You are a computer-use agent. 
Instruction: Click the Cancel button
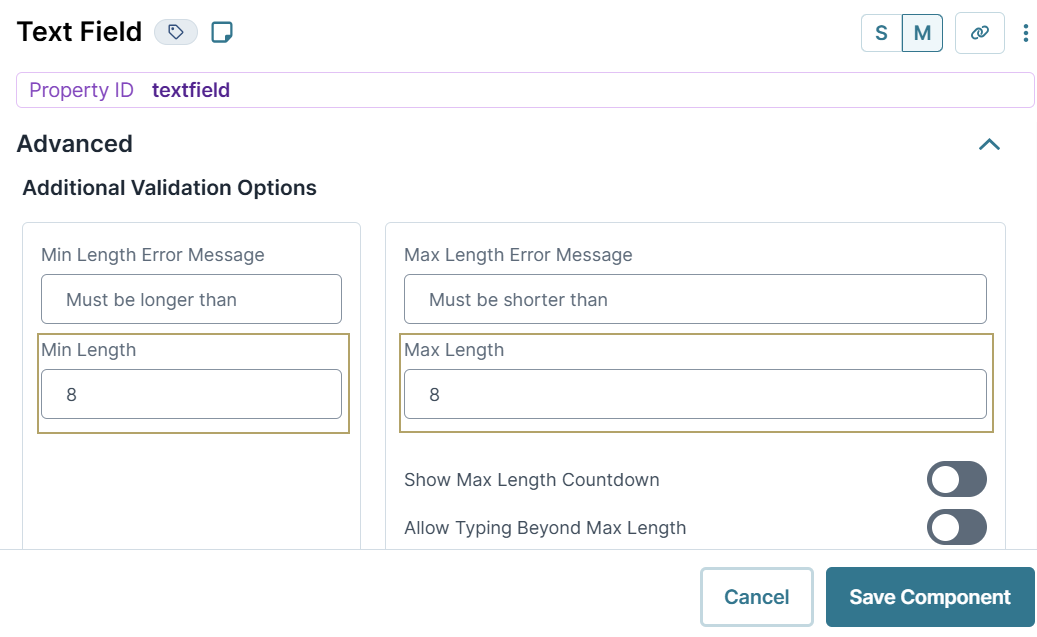[757, 597]
